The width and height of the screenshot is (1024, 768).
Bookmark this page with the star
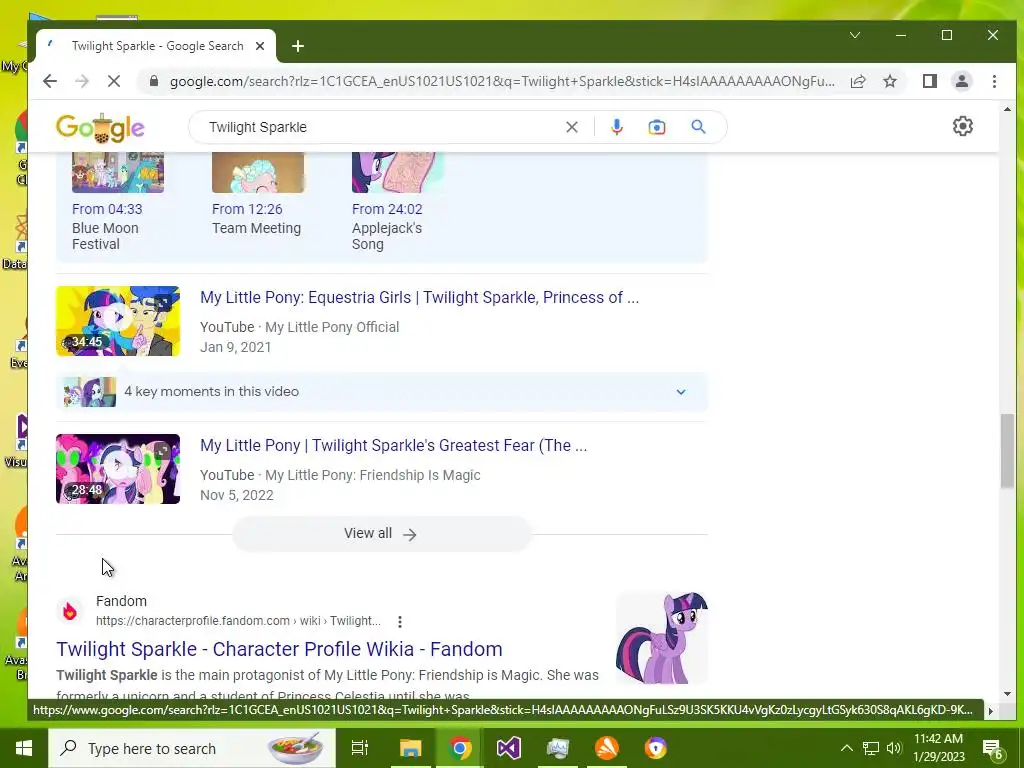889,81
